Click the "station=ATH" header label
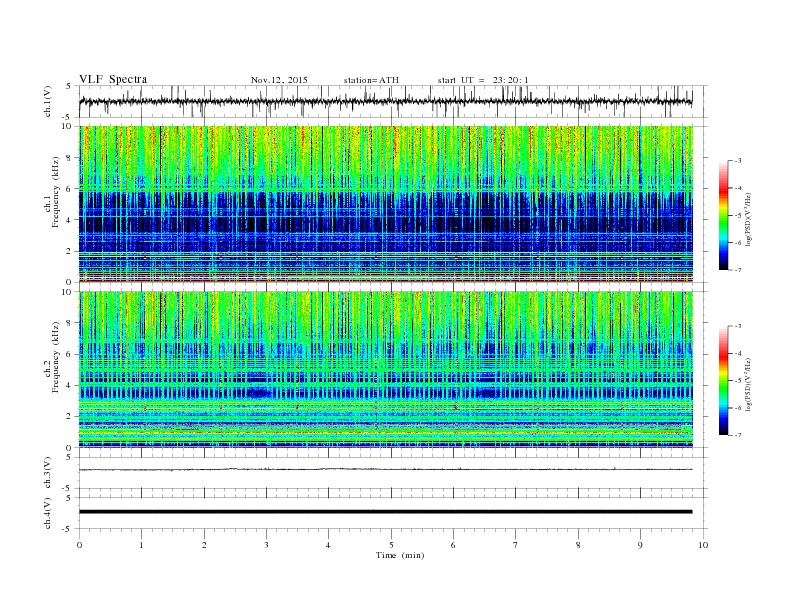Viewport: 792px width, 612px height. click(x=371, y=80)
